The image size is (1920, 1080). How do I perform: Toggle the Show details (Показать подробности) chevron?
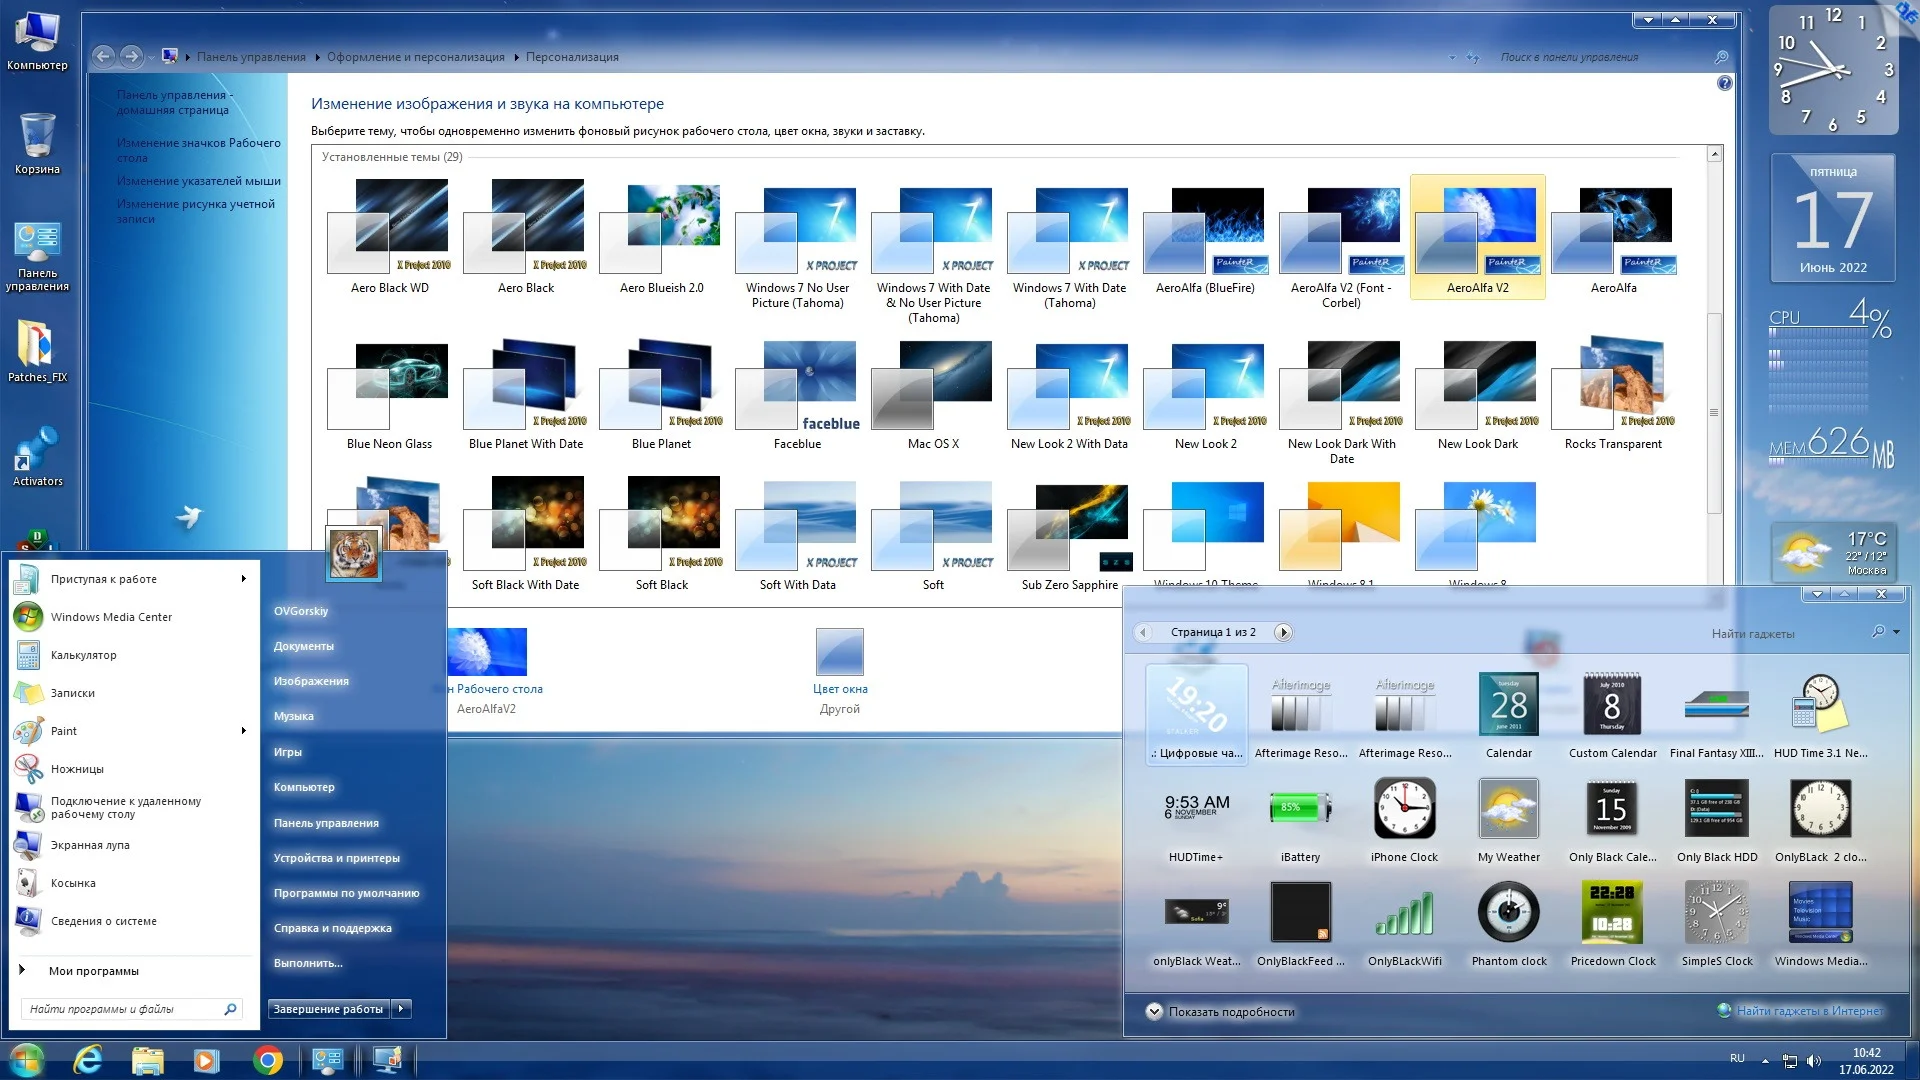click(x=1154, y=1011)
